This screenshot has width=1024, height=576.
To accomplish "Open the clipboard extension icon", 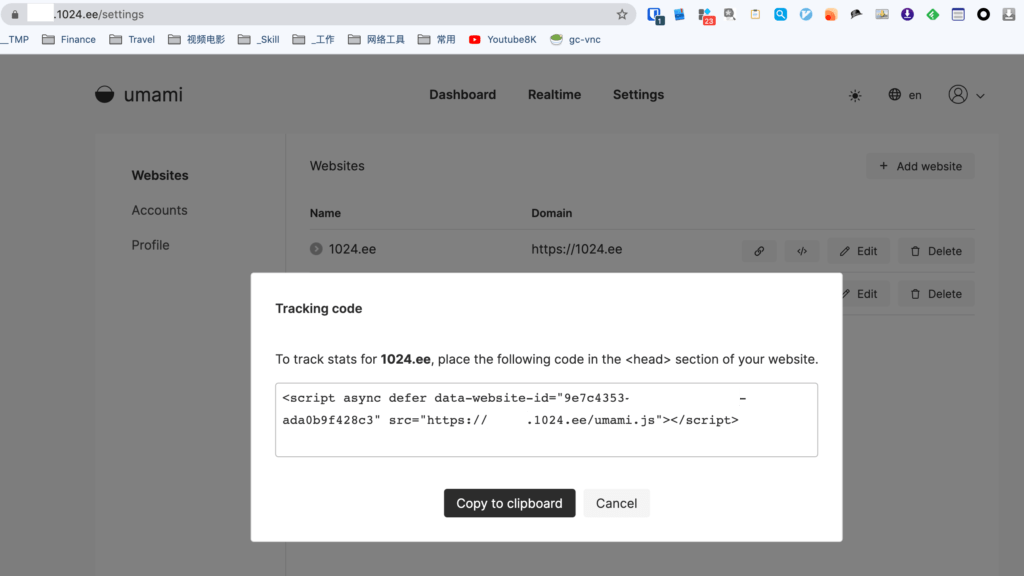I will tap(755, 14).
